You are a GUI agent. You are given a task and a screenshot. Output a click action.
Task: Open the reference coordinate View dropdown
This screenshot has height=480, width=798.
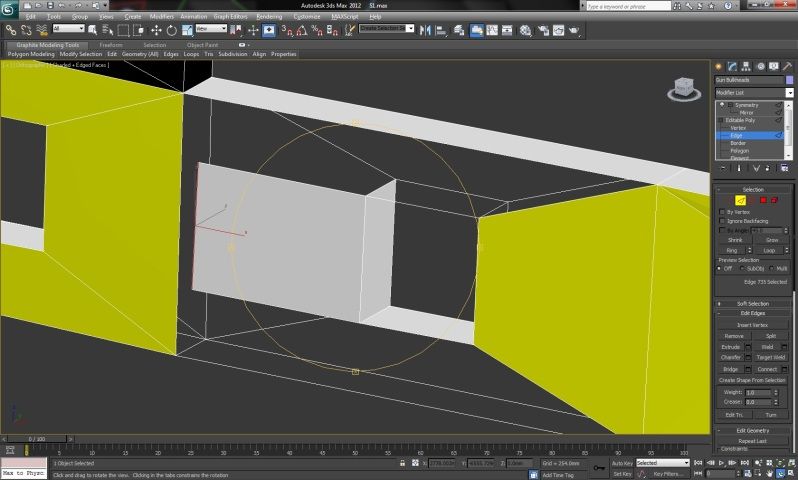point(211,29)
